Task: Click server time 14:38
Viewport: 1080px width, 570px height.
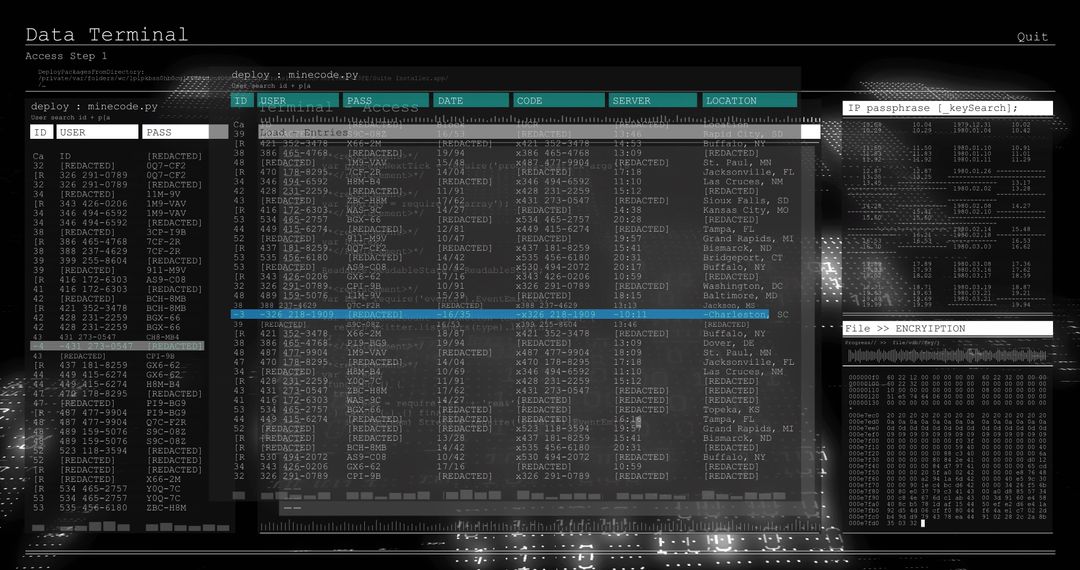Action: [627, 211]
